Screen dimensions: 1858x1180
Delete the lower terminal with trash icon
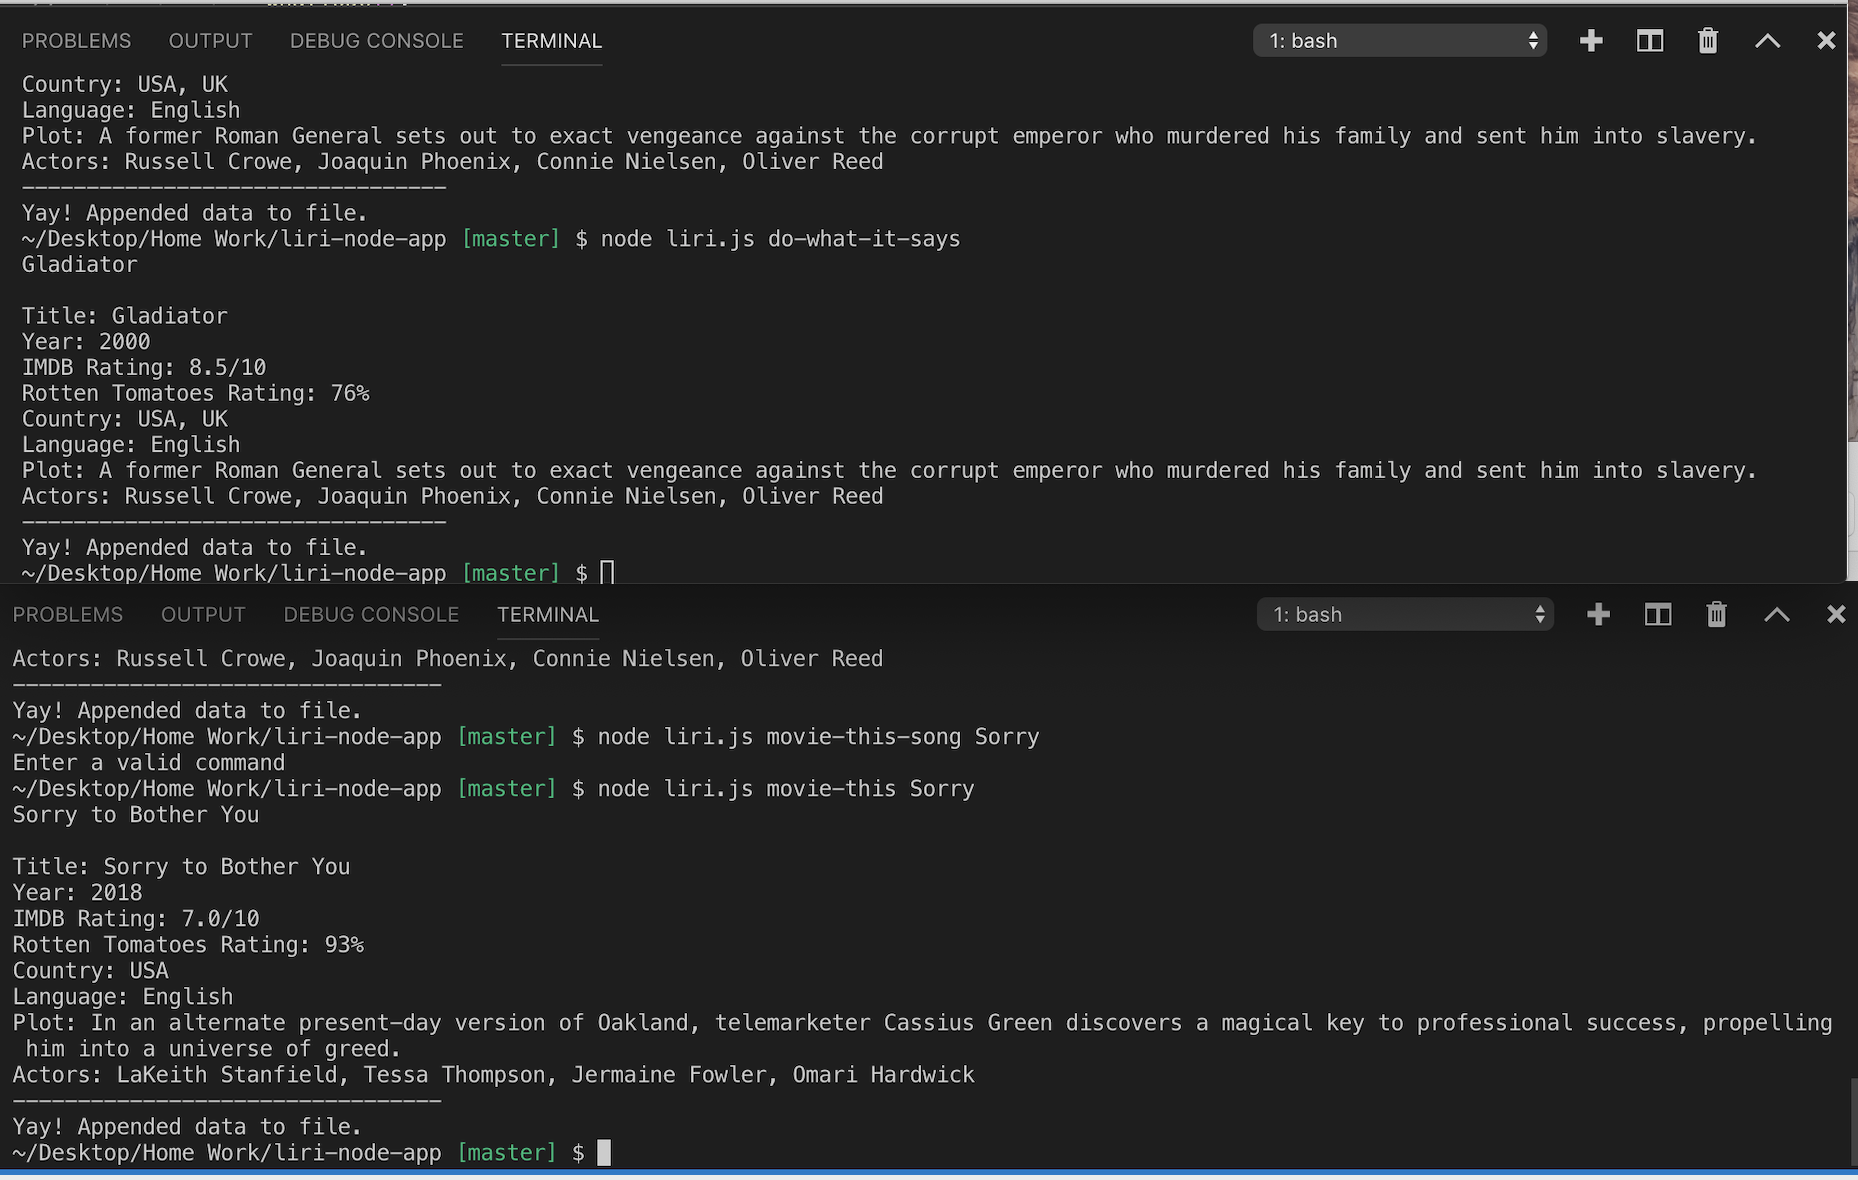(1717, 615)
